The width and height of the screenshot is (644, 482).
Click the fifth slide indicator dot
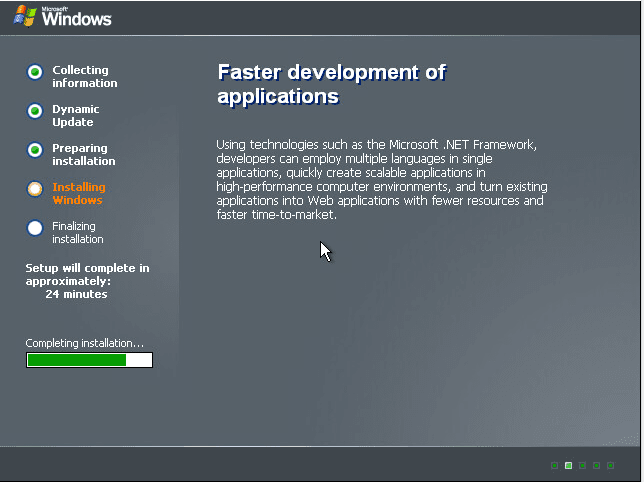coord(610,465)
